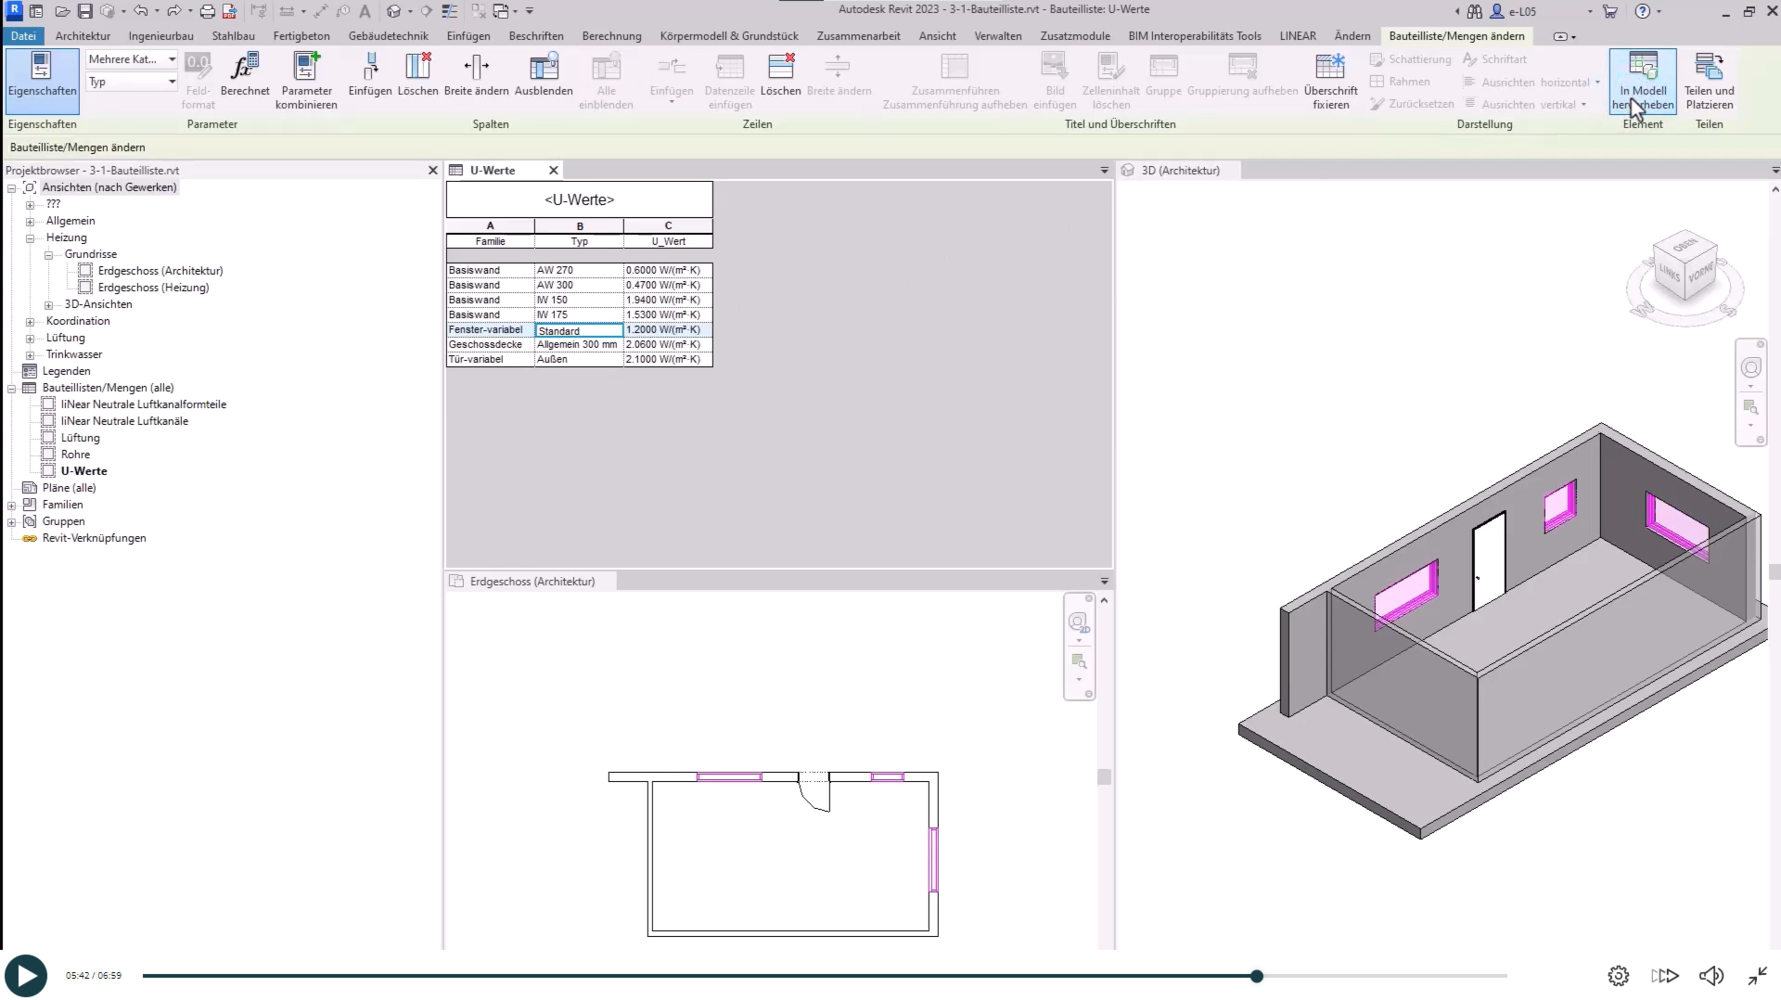The height and width of the screenshot is (1000, 1781).
Task: Open Erdgeschoss (Heizung) in project browser
Action: point(153,288)
